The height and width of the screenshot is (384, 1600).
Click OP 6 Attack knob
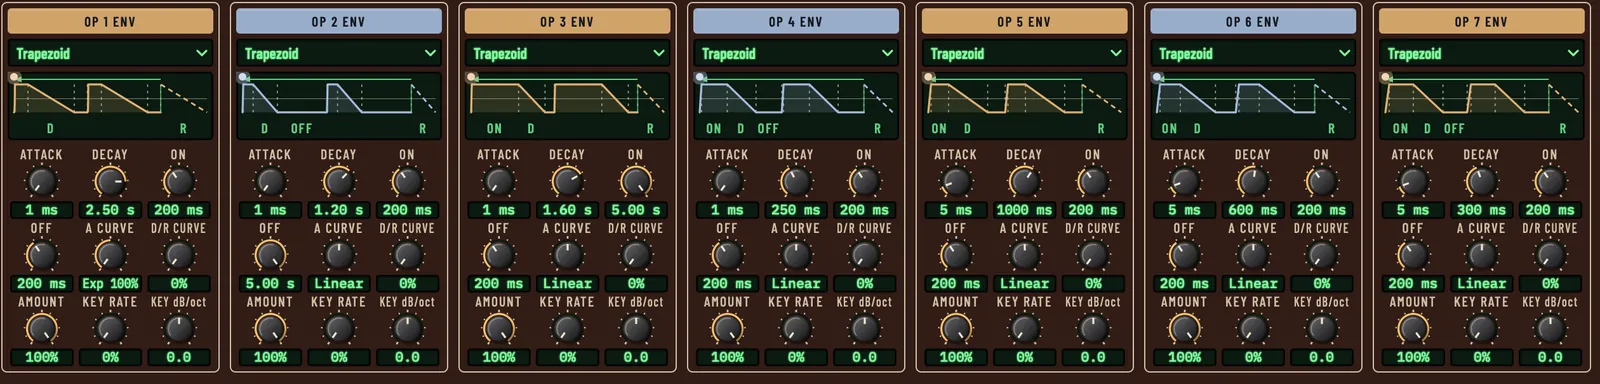pyautogui.click(x=1184, y=182)
